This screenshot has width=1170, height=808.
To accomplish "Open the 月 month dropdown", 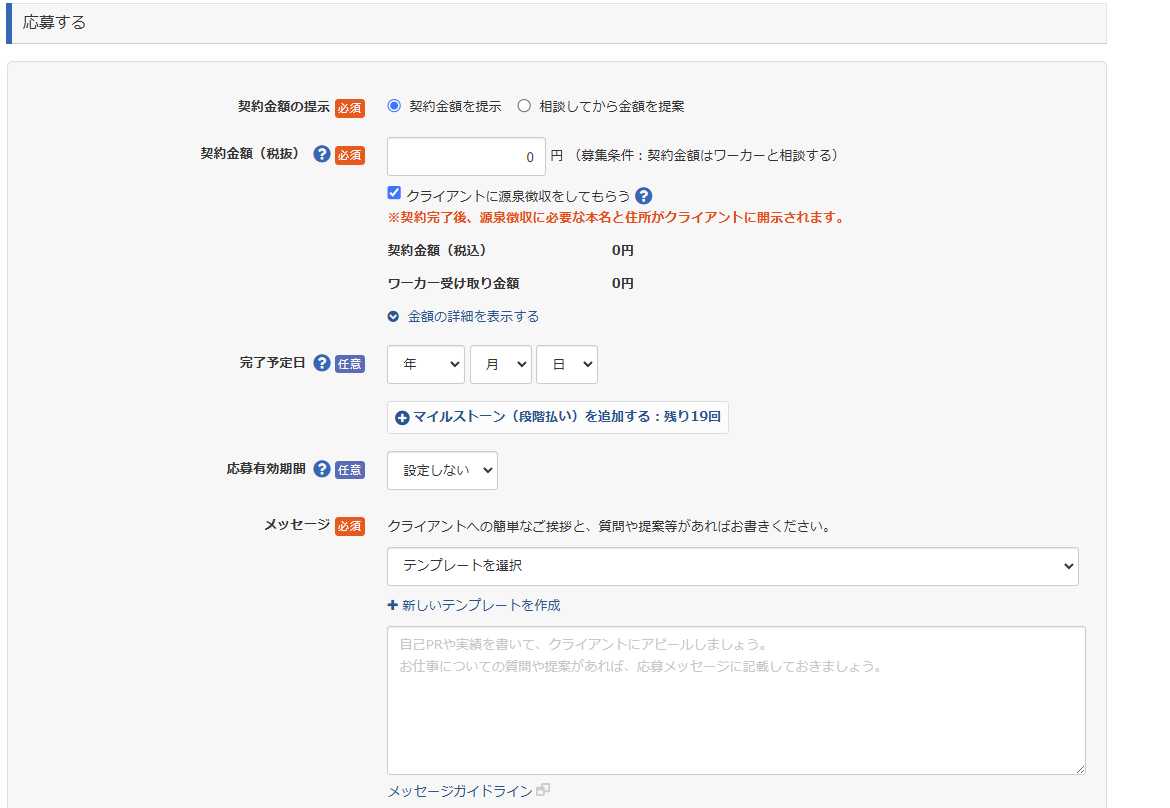I will (x=501, y=364).
